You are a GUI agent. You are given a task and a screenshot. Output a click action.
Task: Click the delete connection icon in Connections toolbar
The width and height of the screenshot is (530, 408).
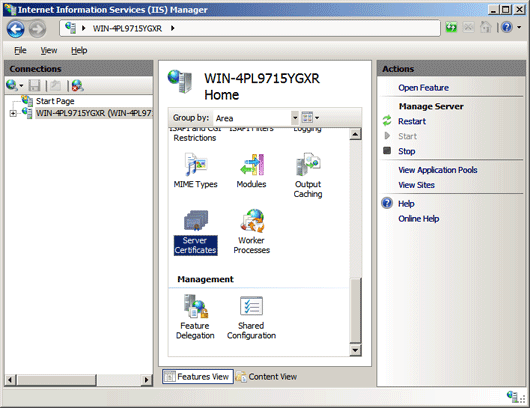click(x=77, y=86)
